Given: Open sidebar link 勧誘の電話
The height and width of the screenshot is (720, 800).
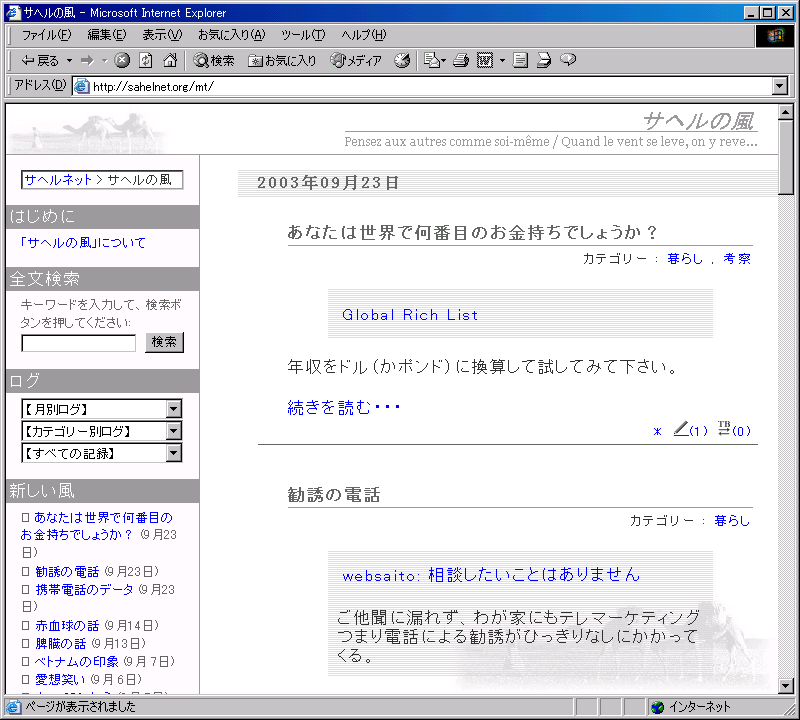Looking at the screenshot, I should tap(67, 572).
